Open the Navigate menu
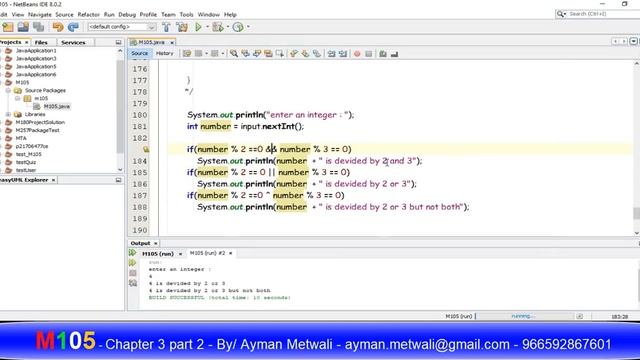640x360 pixels. 40,15
